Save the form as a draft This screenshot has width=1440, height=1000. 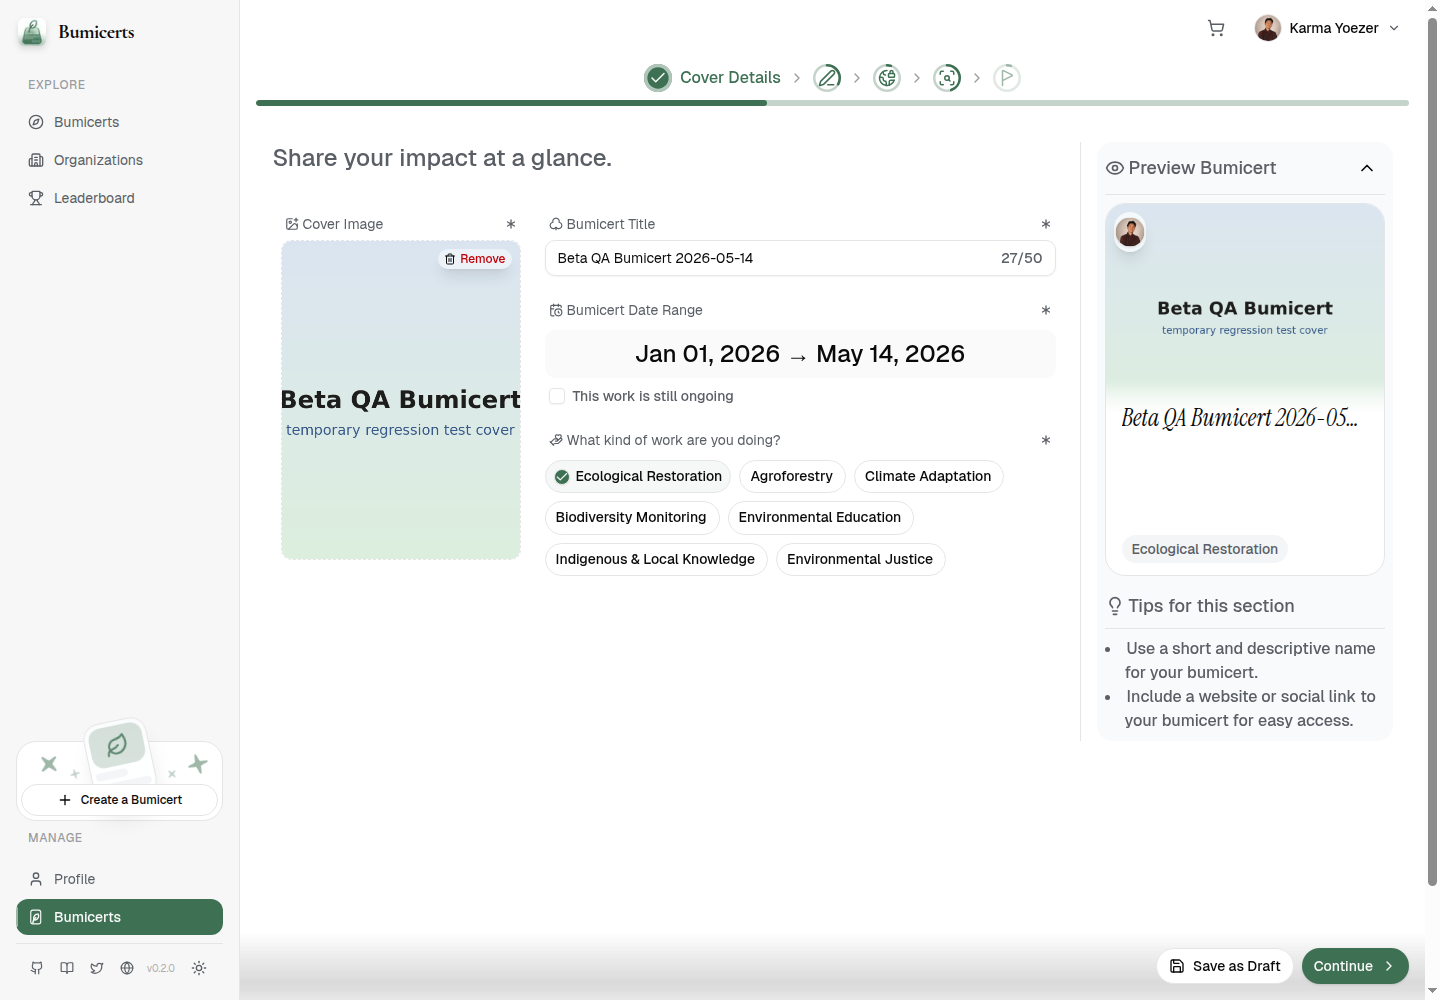(1225, 966)
